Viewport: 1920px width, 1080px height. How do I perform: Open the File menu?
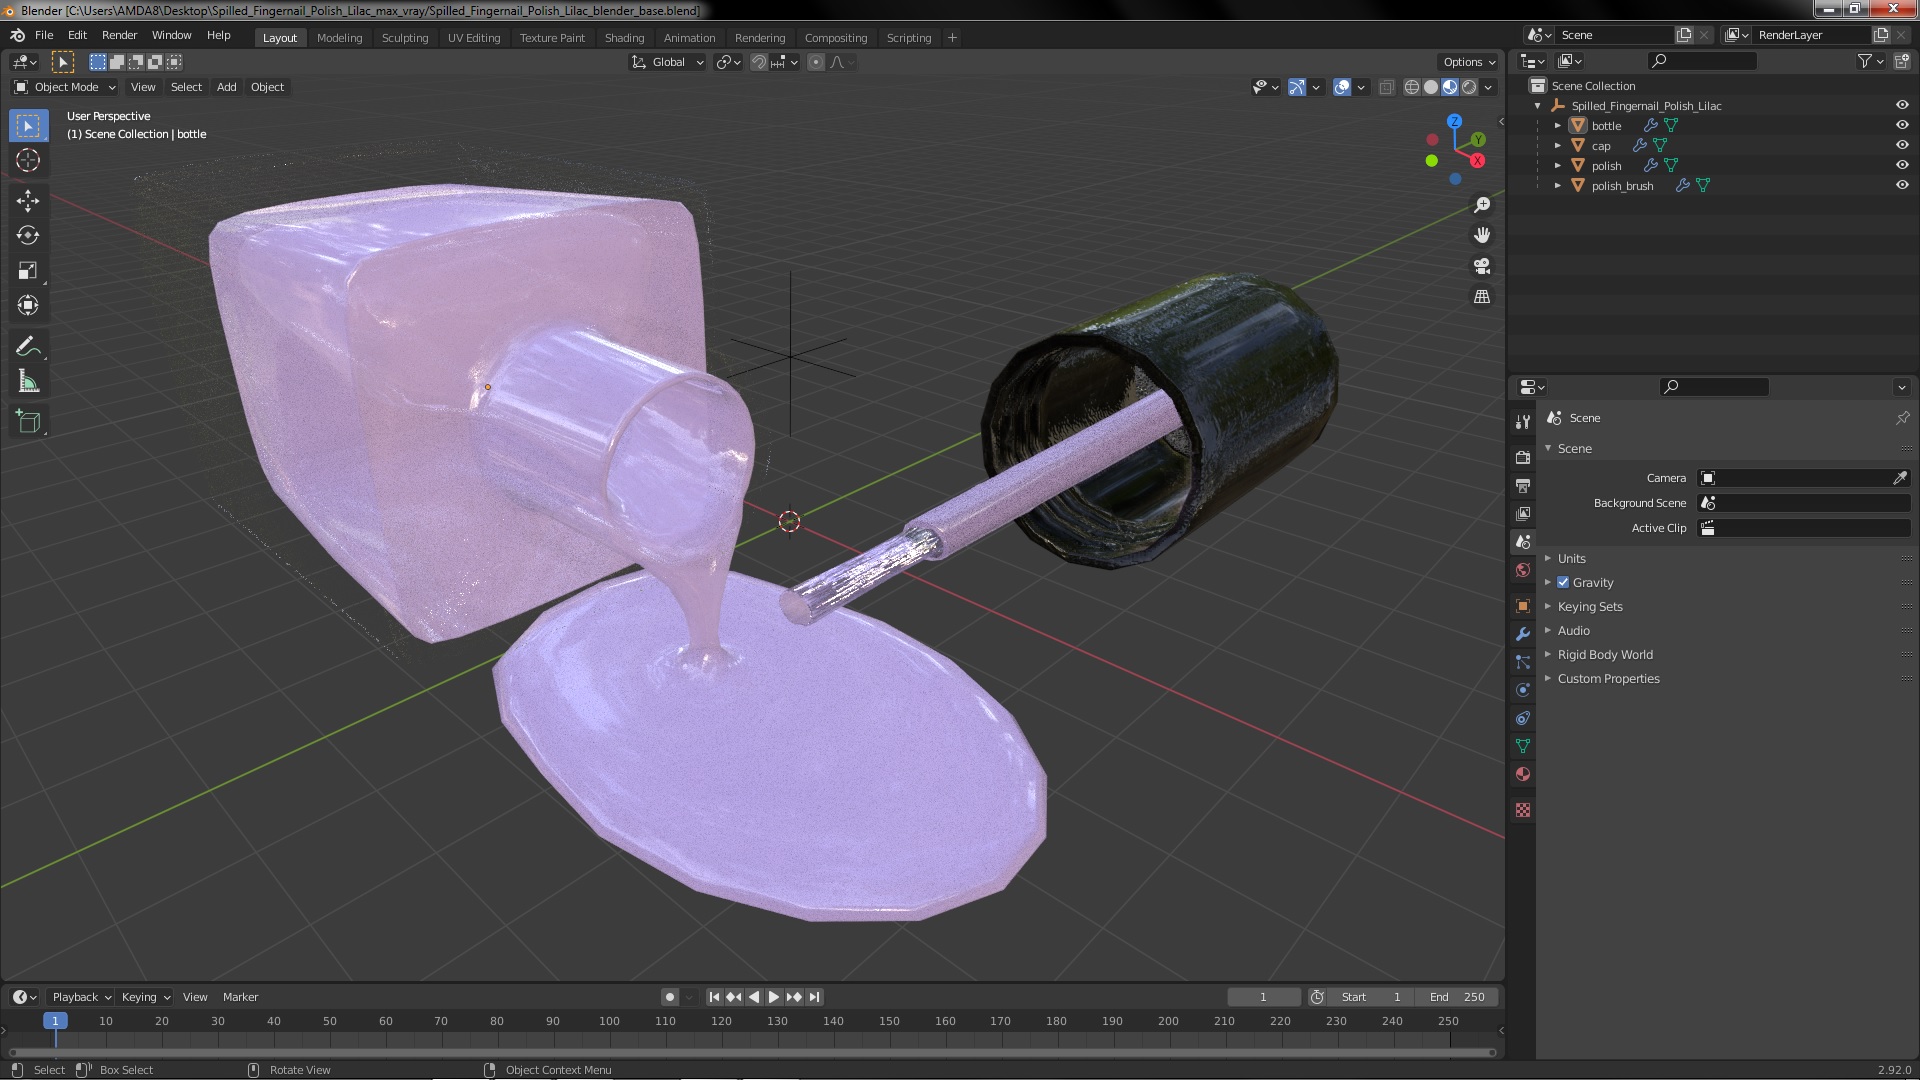coord(44,35)
